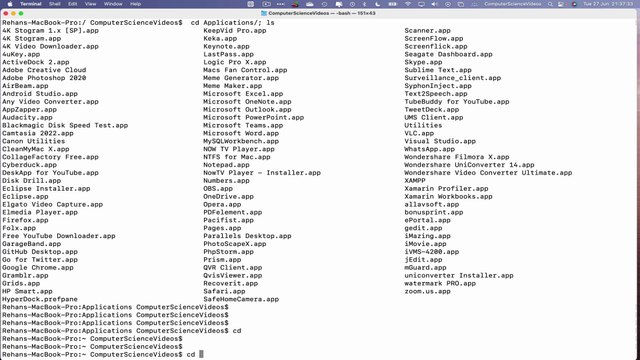Screen dimensions: 640x360
Task: Click the display mirroring icon
Action: point(422,4)
